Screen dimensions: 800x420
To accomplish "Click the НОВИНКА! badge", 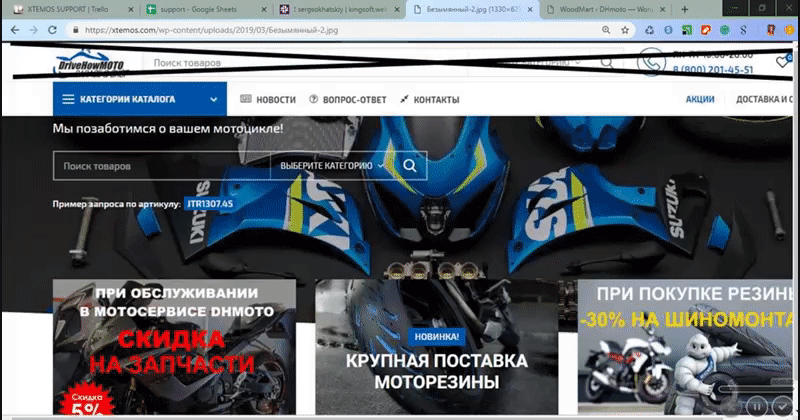I will 437,337.
